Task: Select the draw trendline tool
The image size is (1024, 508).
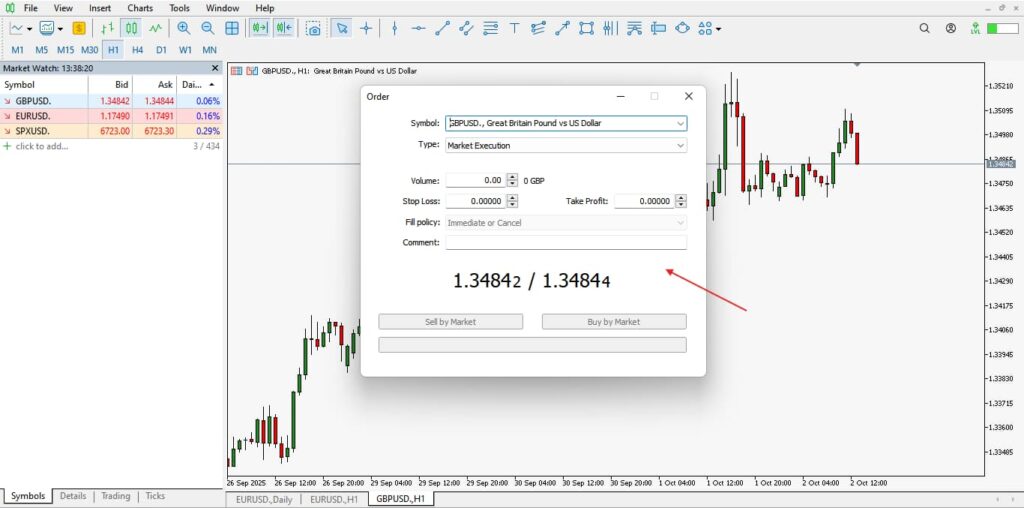Action: coord(442,29)
